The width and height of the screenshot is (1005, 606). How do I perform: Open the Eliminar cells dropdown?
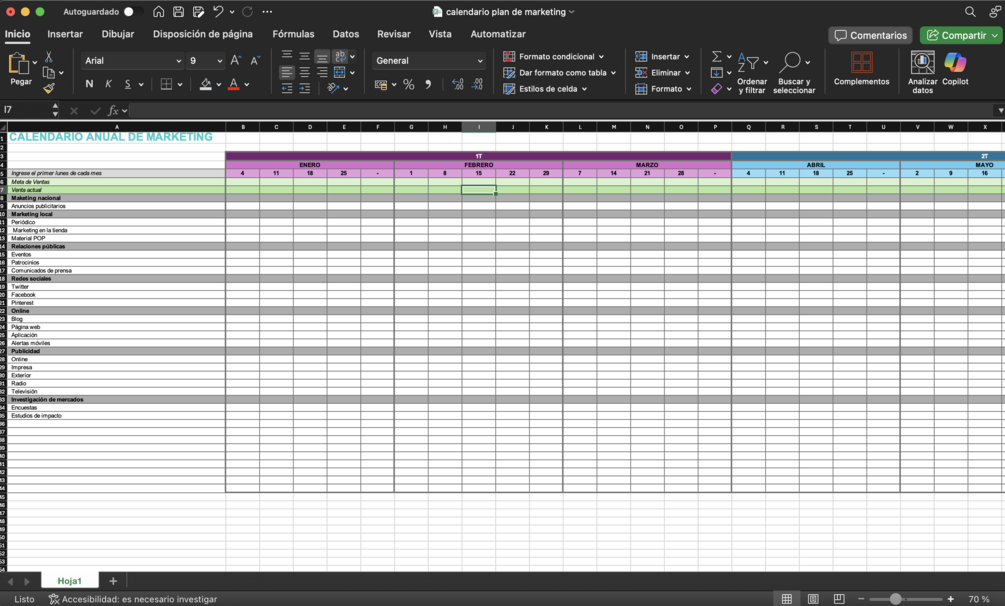point(663,72)
